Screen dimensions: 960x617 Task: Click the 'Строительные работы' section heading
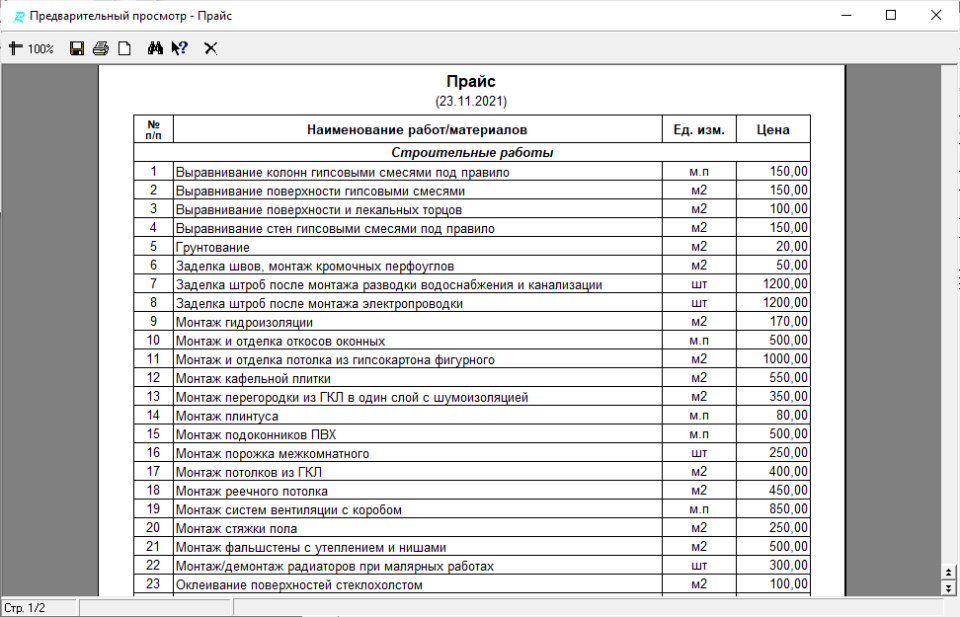pyautogui.click(x=472, y=153)
